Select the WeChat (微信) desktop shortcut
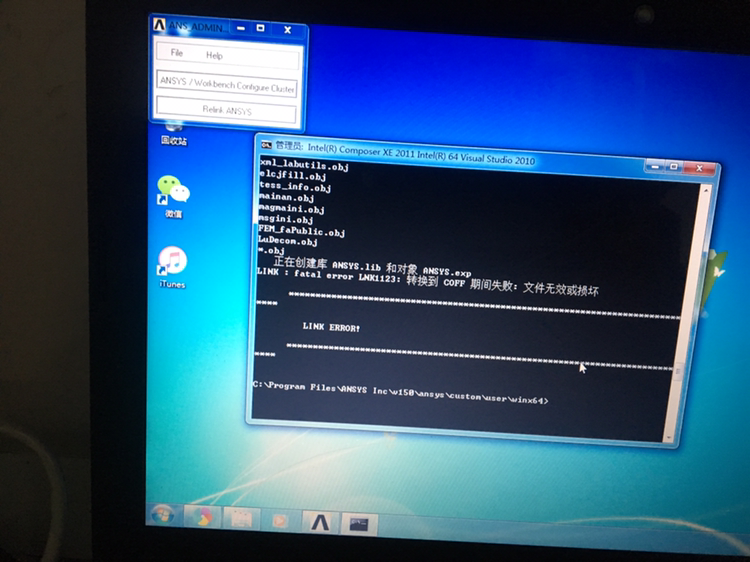Image resolution: width=750 pixels, height=562 pixels. point(173,197)
